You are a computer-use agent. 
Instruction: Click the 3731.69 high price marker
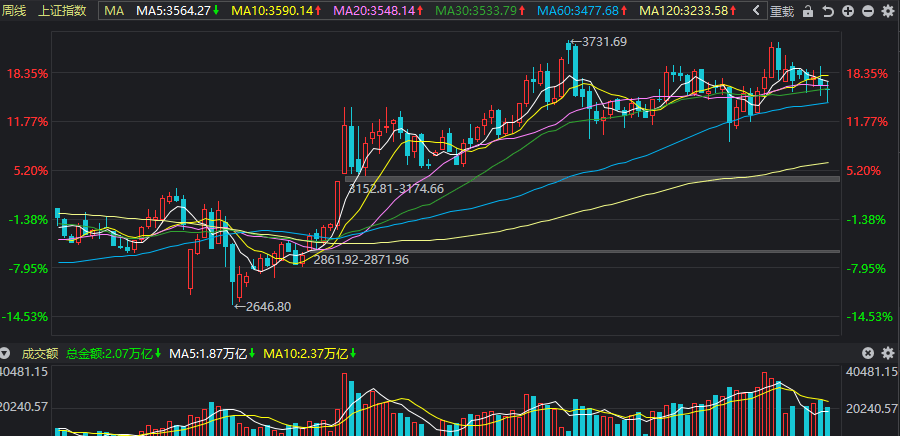coord(599,41)
